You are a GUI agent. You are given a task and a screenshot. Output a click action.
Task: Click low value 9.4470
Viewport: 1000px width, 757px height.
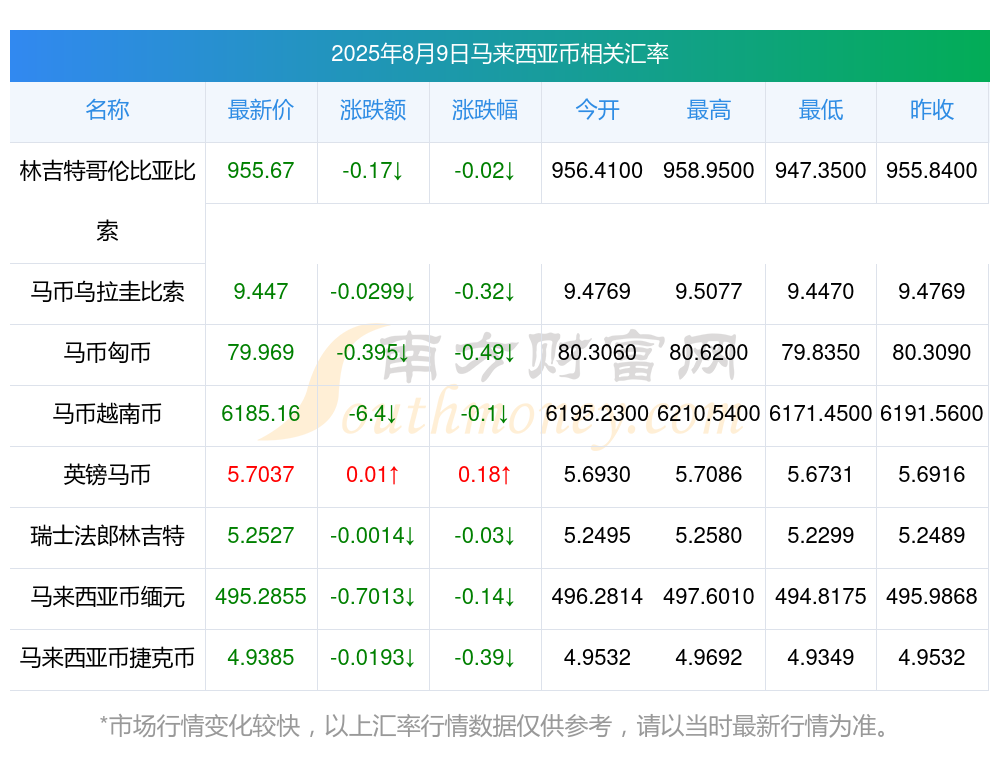[x=821, y=291]
